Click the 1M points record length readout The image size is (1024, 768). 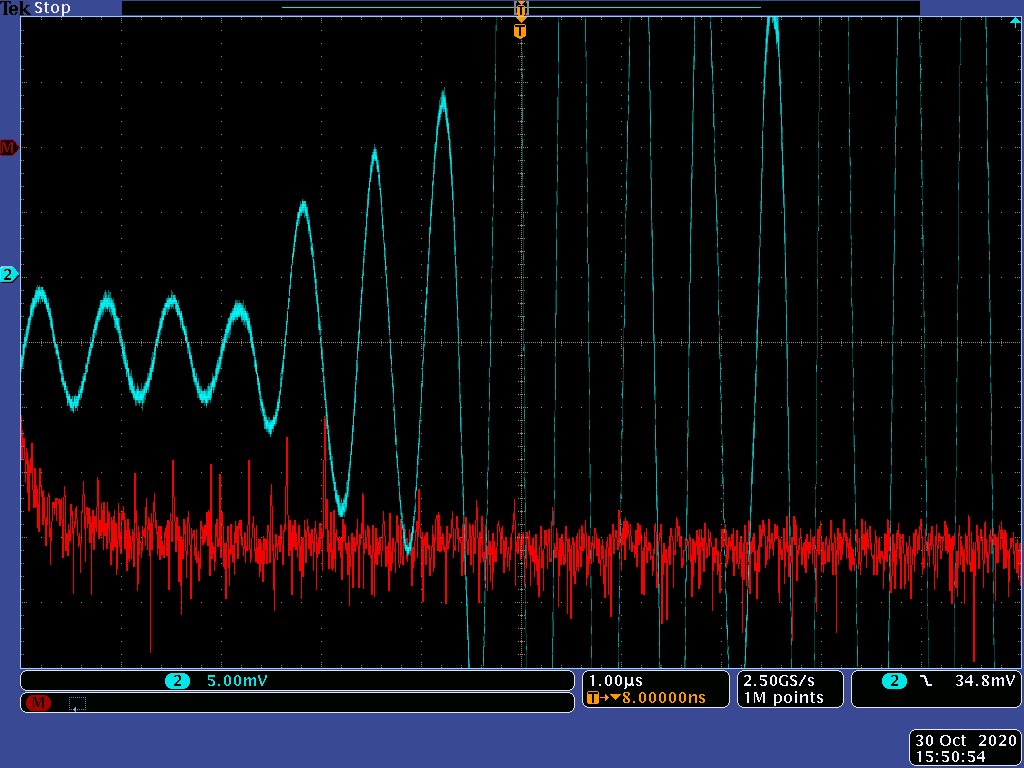pyautogui.click(x=783, y=698)
